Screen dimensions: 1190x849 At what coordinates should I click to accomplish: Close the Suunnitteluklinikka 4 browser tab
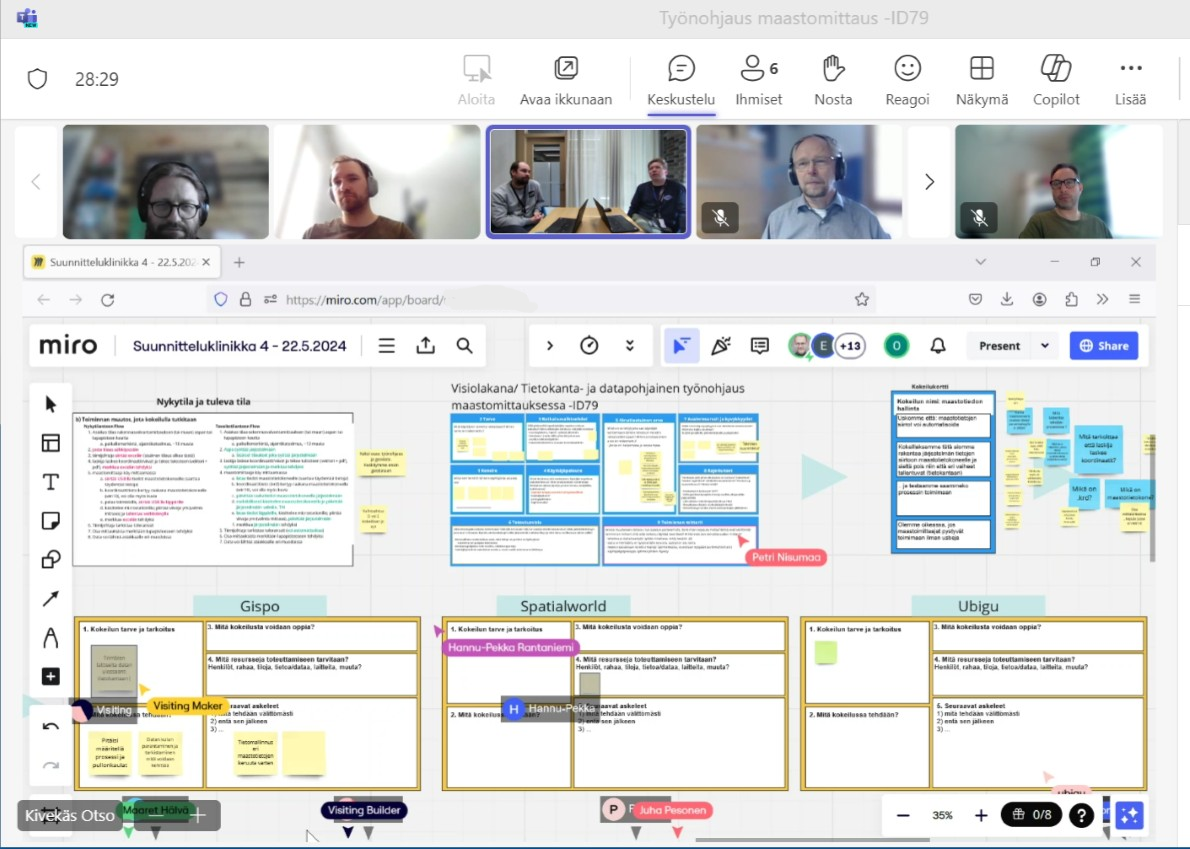point(206,262)
